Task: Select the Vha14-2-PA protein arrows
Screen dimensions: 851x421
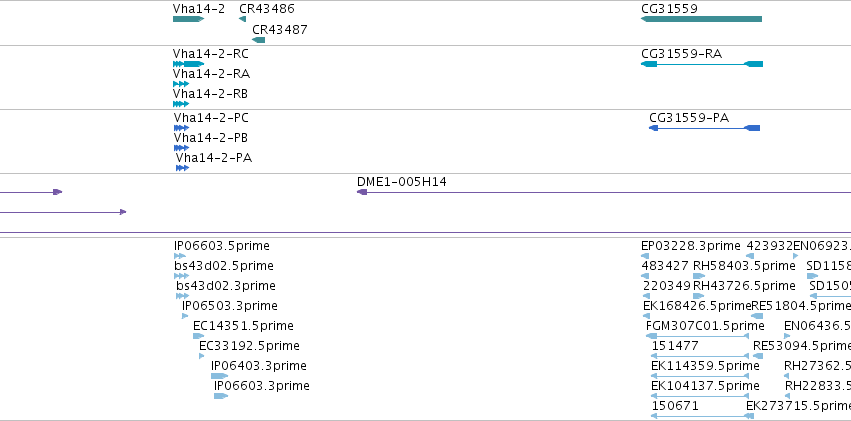Action: pos(182,168)
